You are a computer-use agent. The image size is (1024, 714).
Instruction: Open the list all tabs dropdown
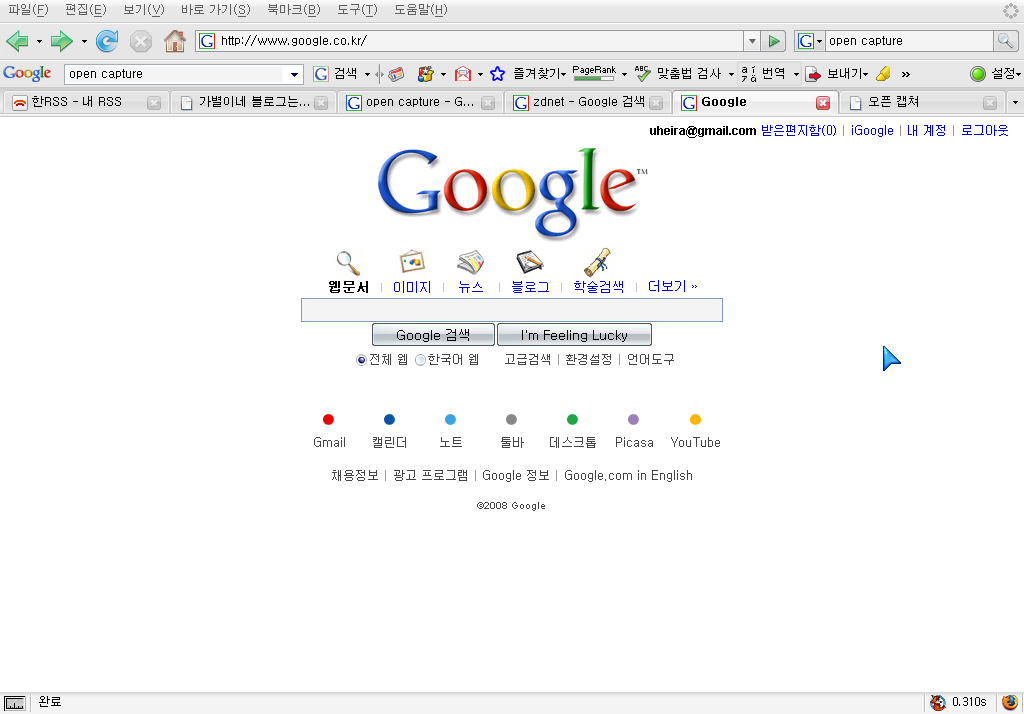tap(1015, 103)
